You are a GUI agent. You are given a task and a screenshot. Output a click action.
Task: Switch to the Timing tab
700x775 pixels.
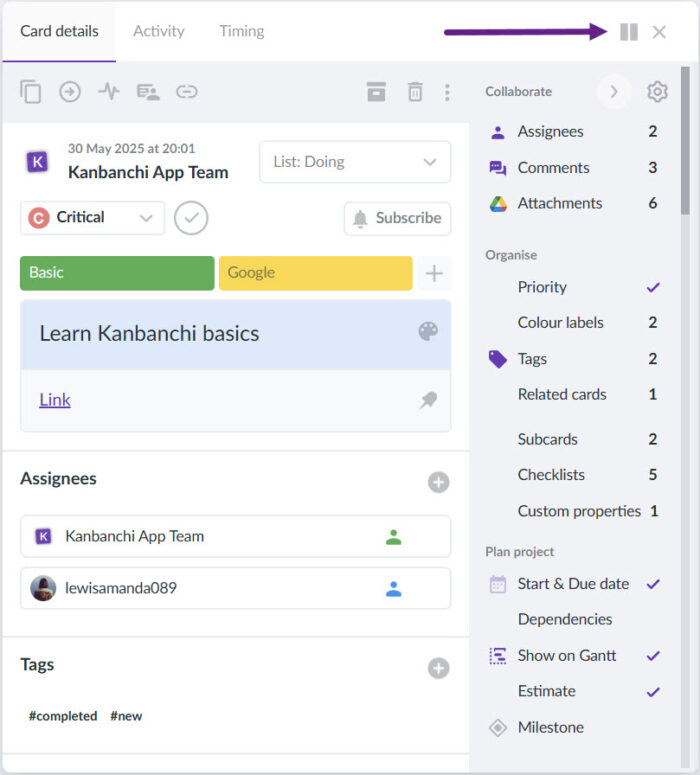point(242,31)
